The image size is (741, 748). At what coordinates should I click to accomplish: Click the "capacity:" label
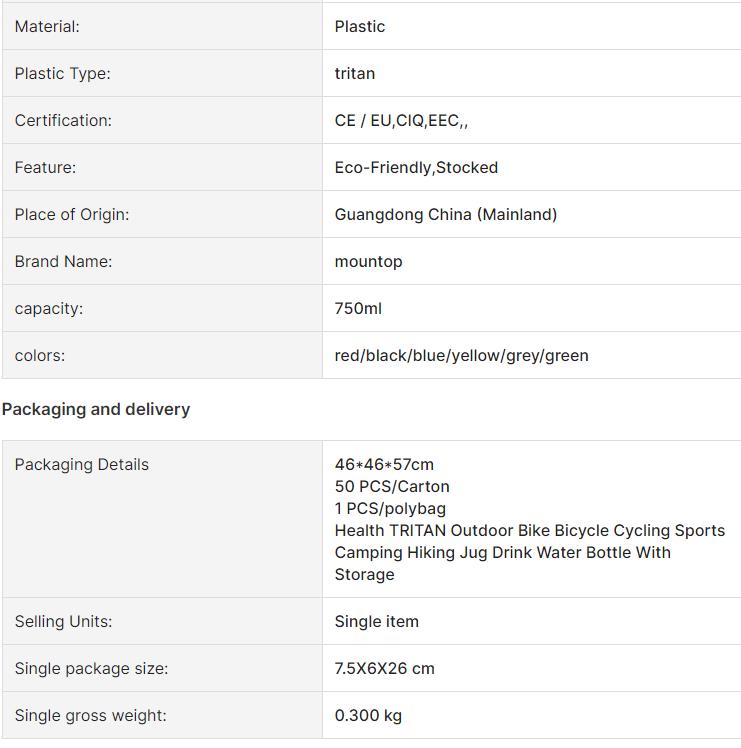point(49,309)
